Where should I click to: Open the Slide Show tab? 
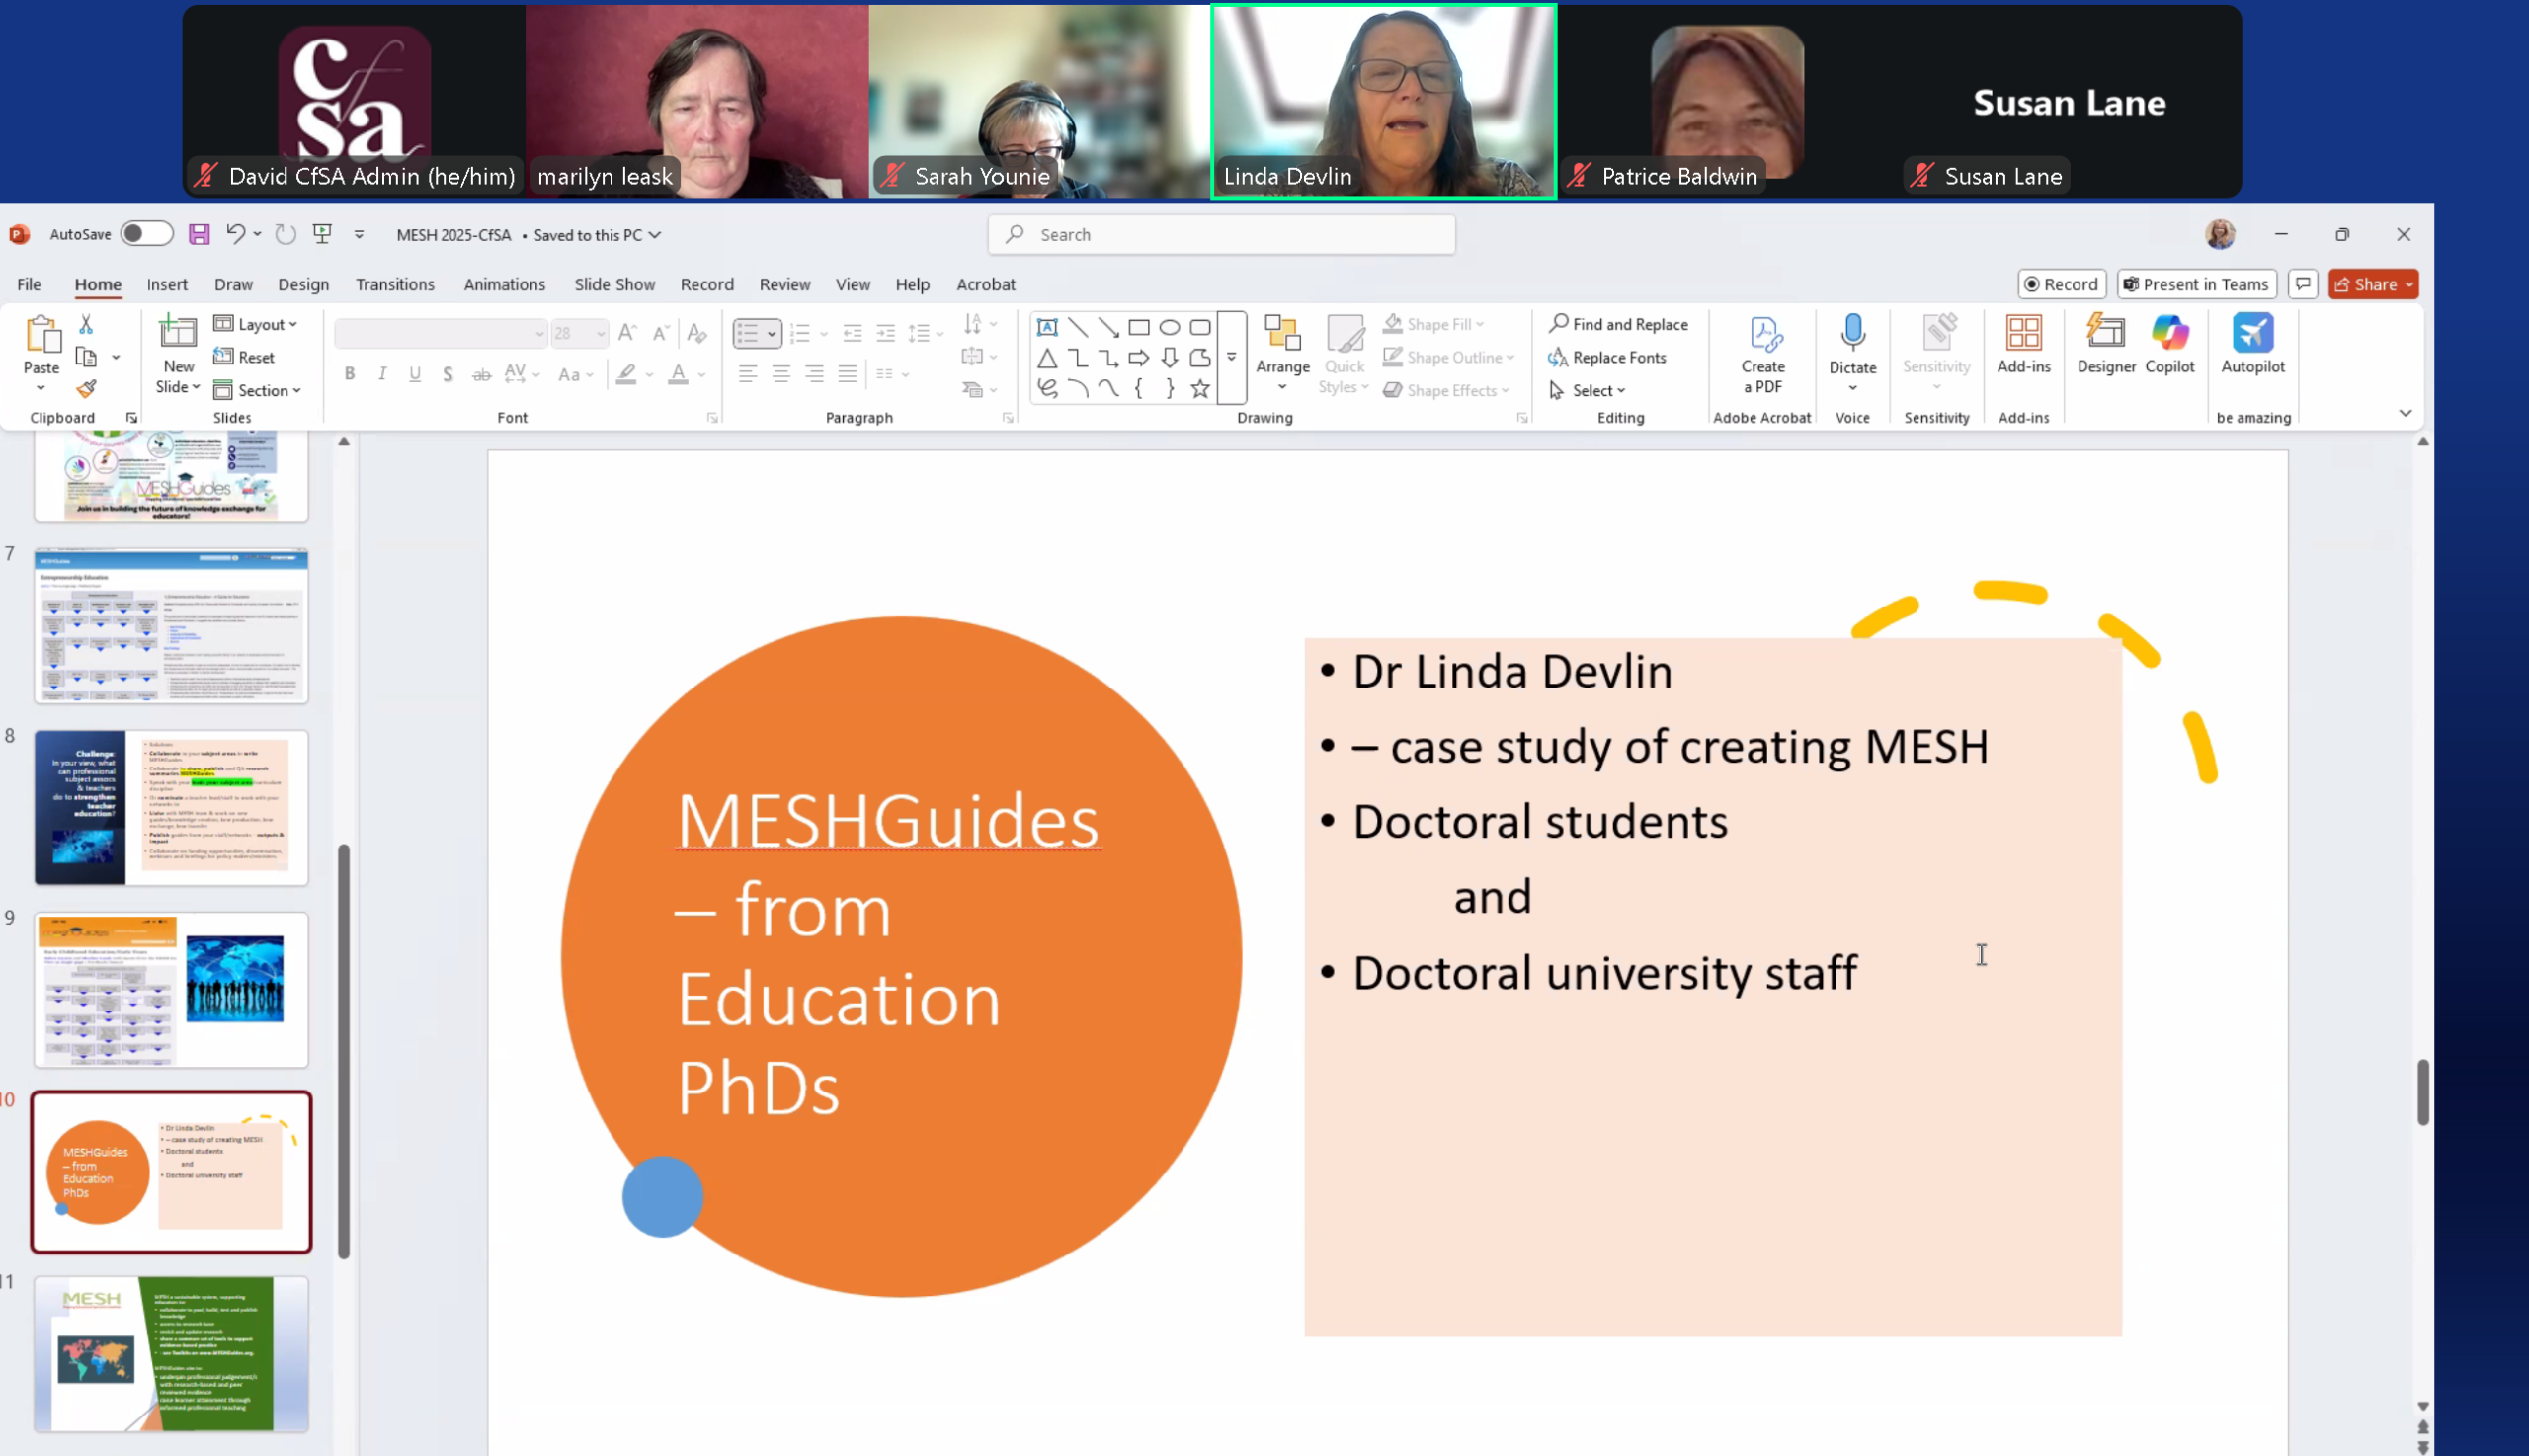(x=614, y=285)
